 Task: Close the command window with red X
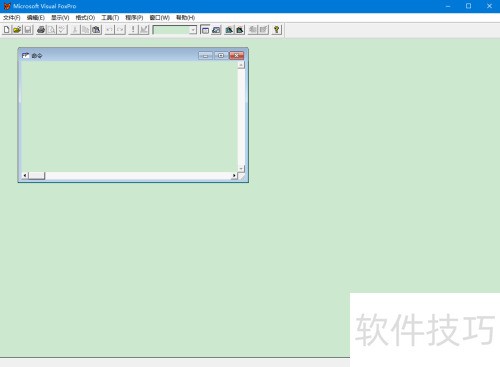click(x=237, y=55)
